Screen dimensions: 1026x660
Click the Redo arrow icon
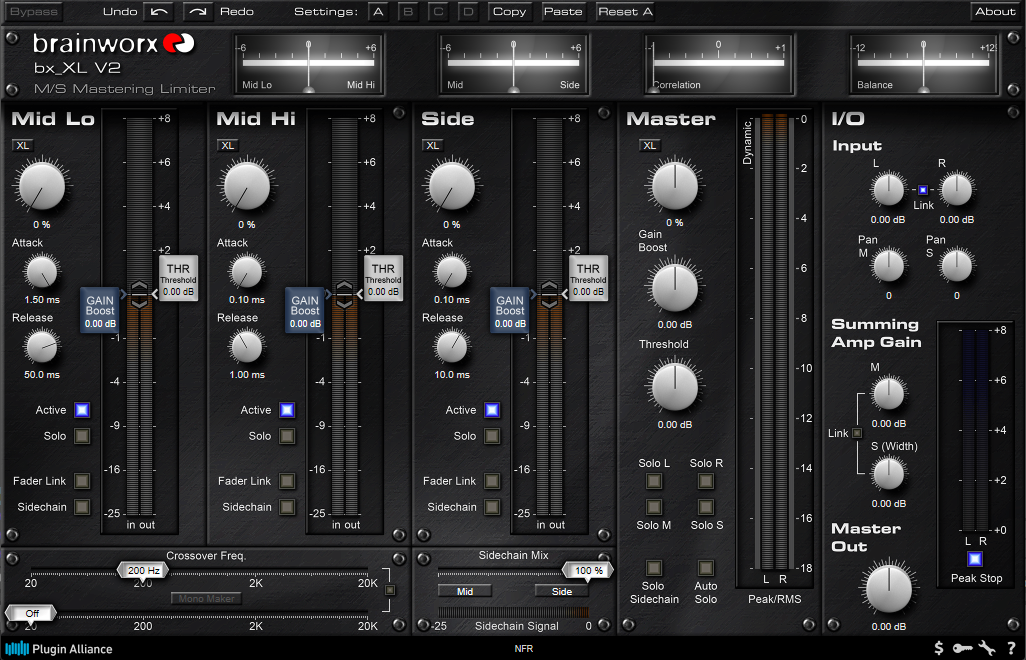click(x=197, y=12)
